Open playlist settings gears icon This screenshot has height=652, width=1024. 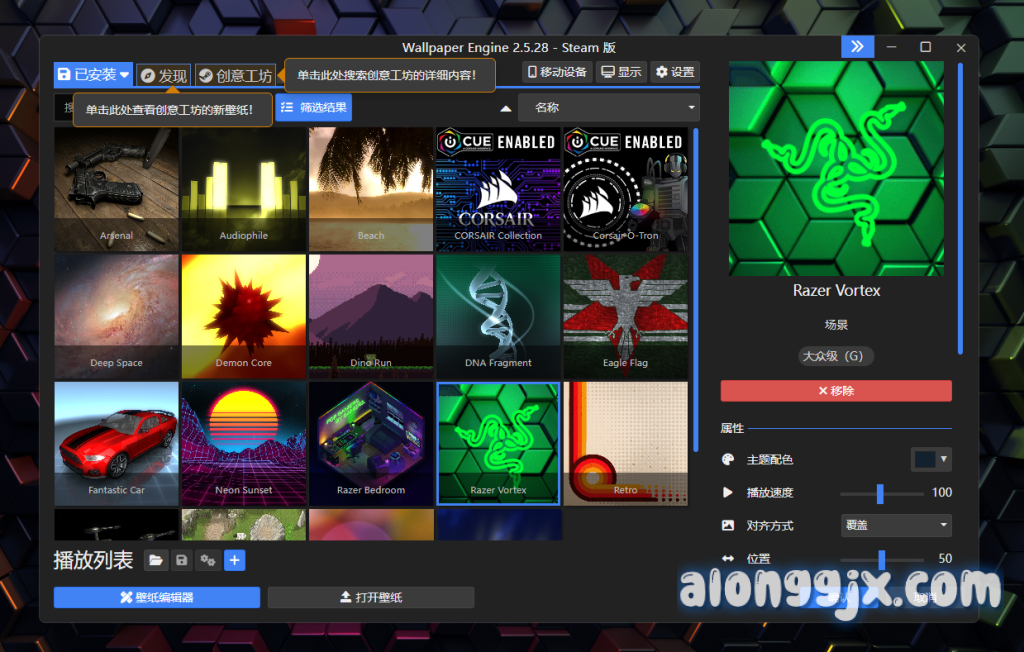coord(208,561)
